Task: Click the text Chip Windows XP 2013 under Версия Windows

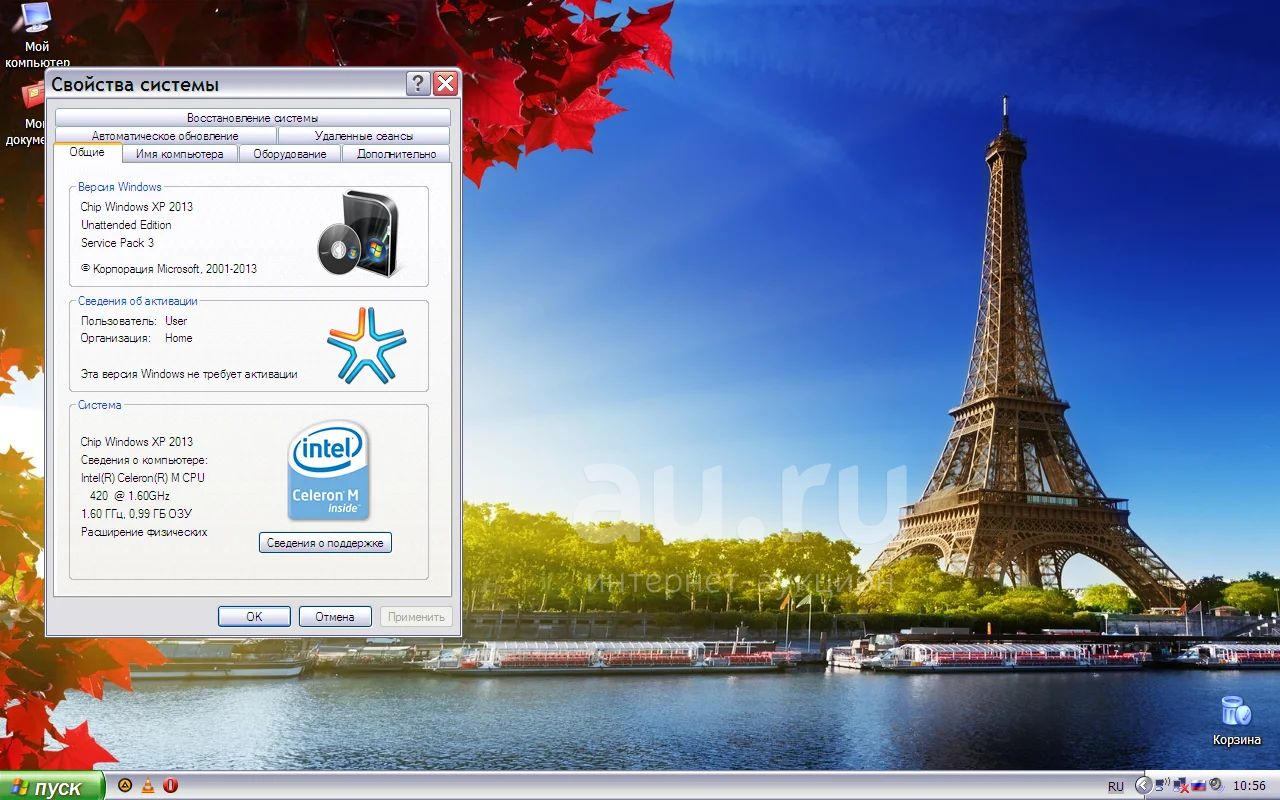Action: [137, 207]
